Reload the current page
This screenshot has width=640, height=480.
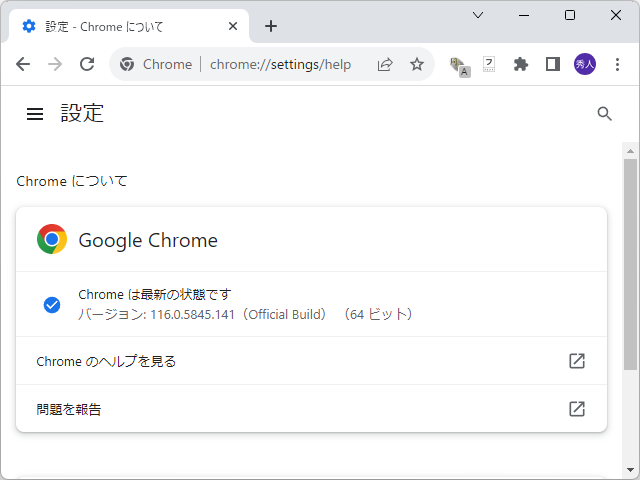click(87, 64)
